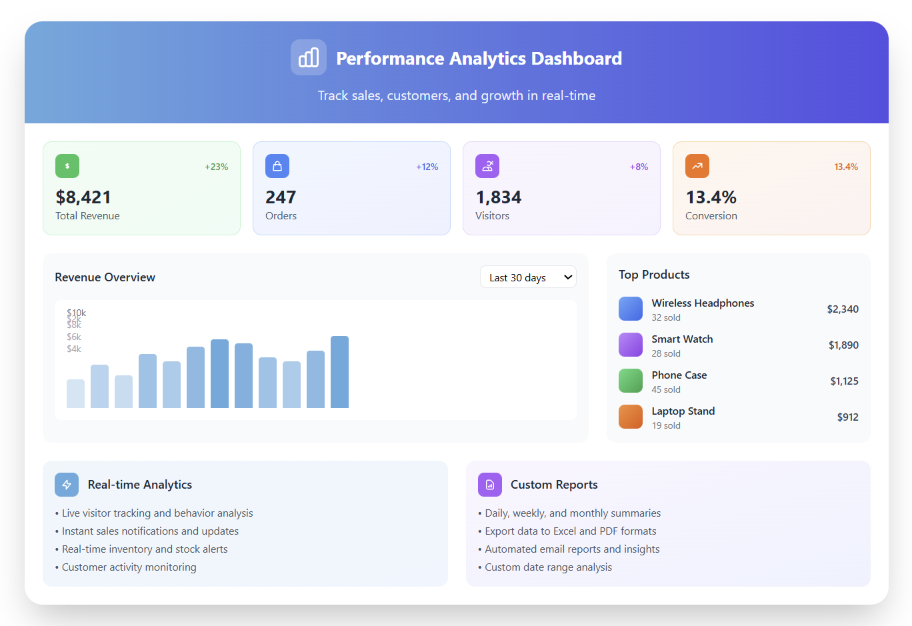Click the 1,834 Visitors figure

tap(498, 197)
